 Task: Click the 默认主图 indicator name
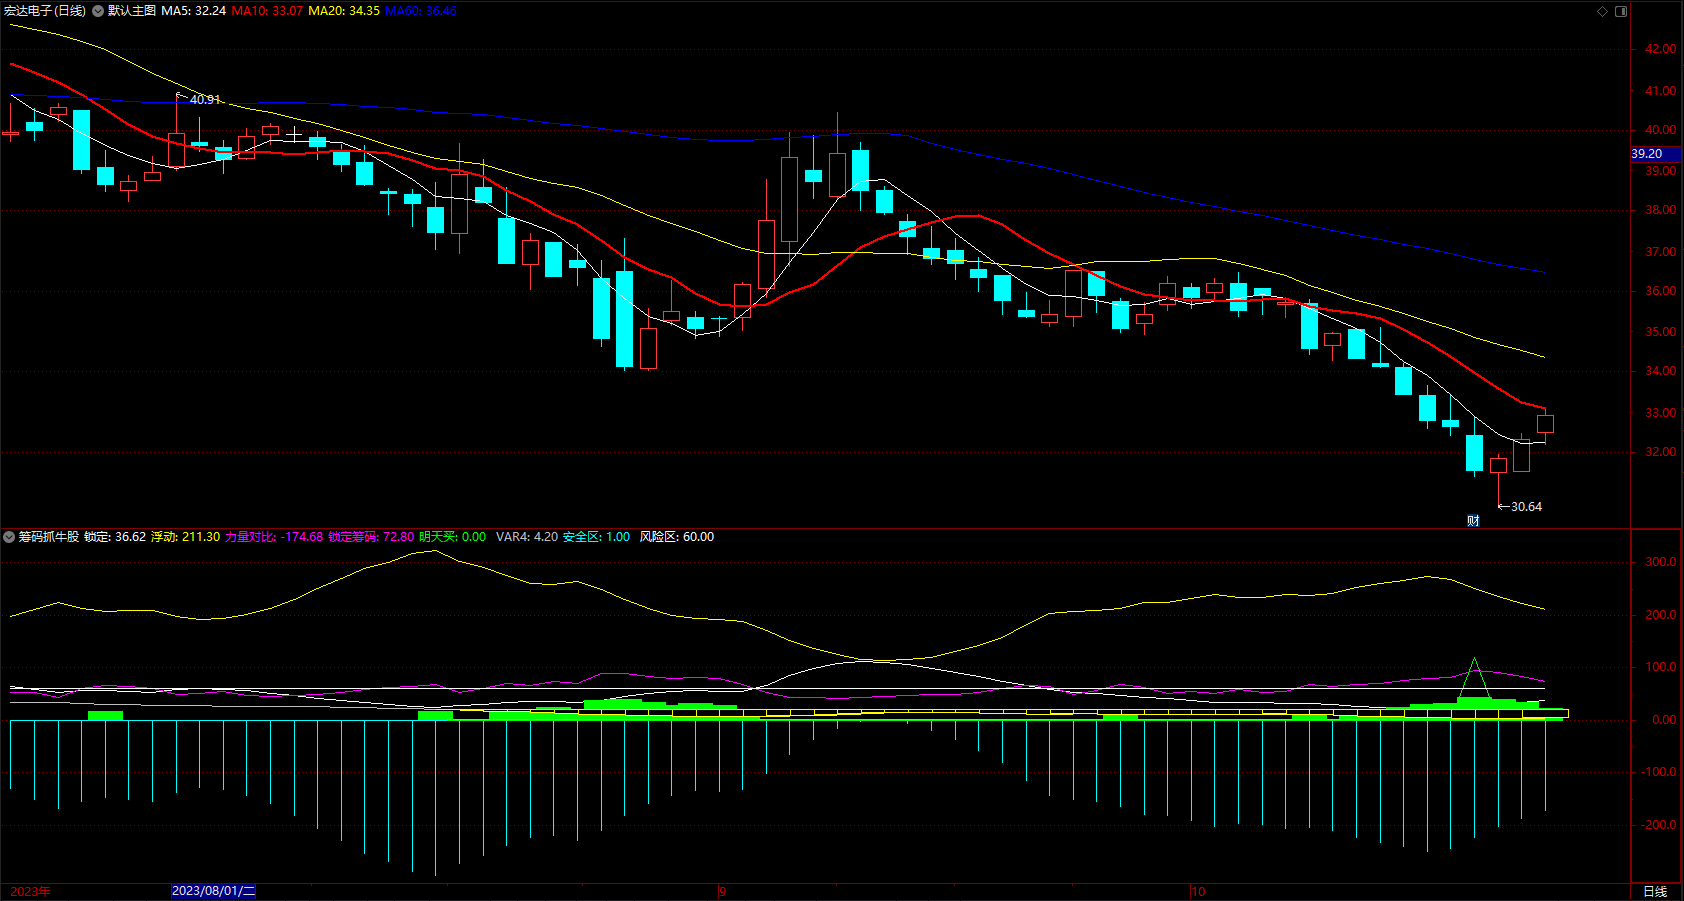point(132,11)
